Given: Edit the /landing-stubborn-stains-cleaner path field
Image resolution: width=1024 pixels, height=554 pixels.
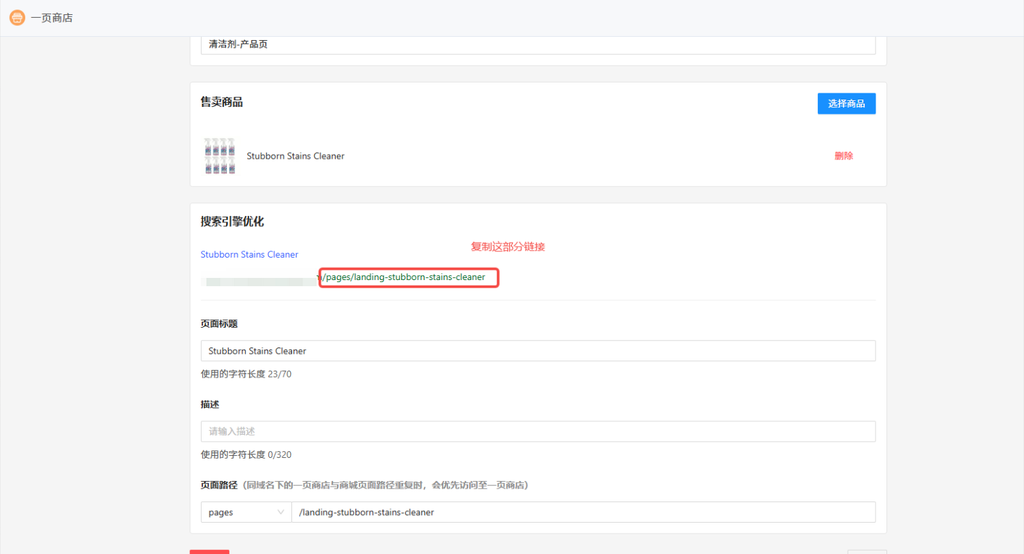Looking at the screenshot, I should point(582,512).
